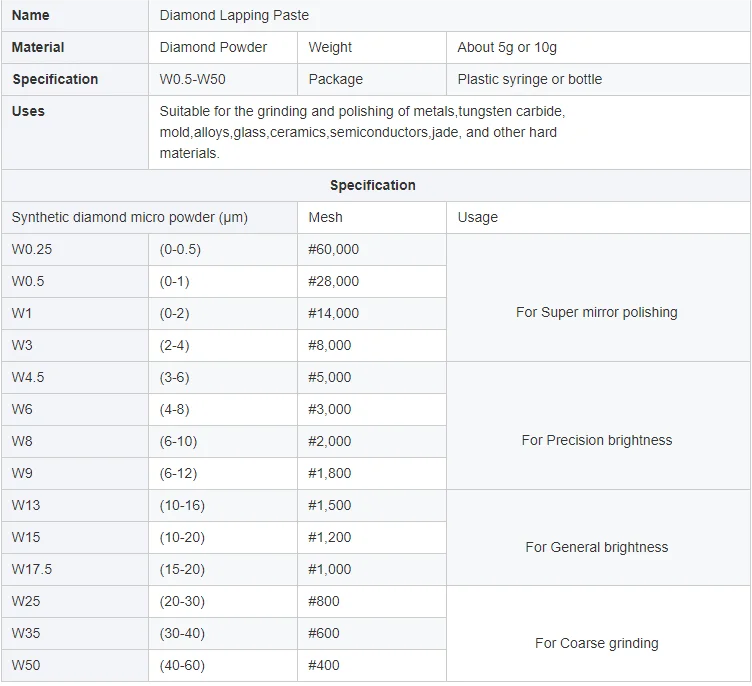Click the For Coarse grinding cell
Viewport: 752px width, 686px height.
(x=596, y=643)
